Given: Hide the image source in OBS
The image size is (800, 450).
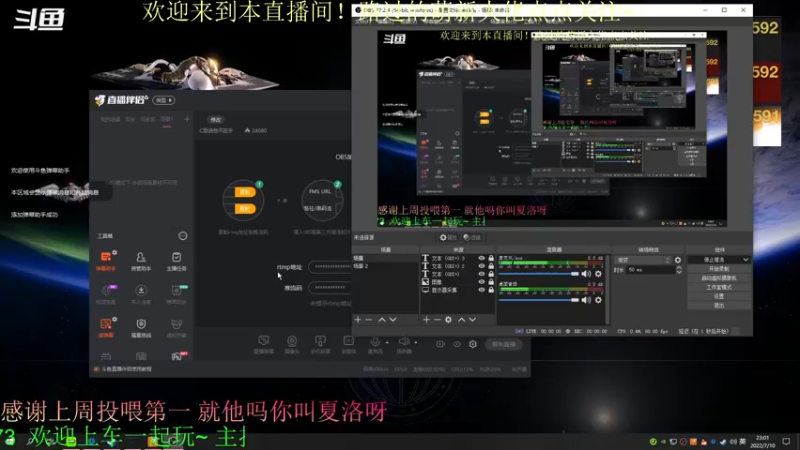Looking at the screenshot, I should tap(482, 282).
